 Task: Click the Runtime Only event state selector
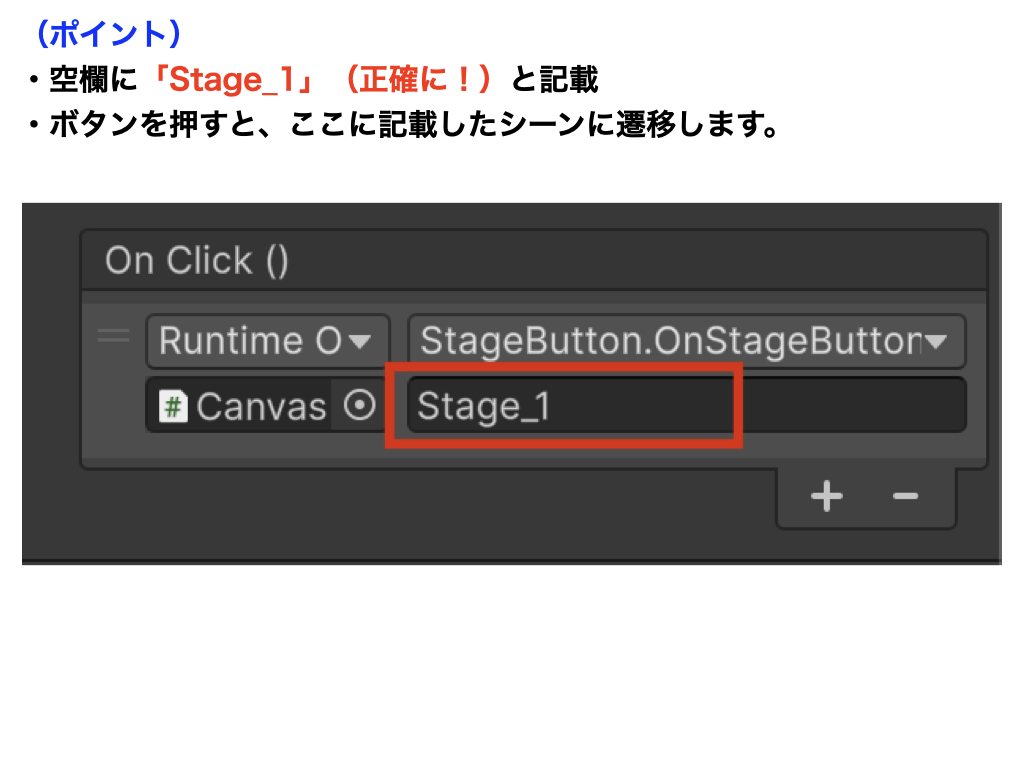click(266, 341)
